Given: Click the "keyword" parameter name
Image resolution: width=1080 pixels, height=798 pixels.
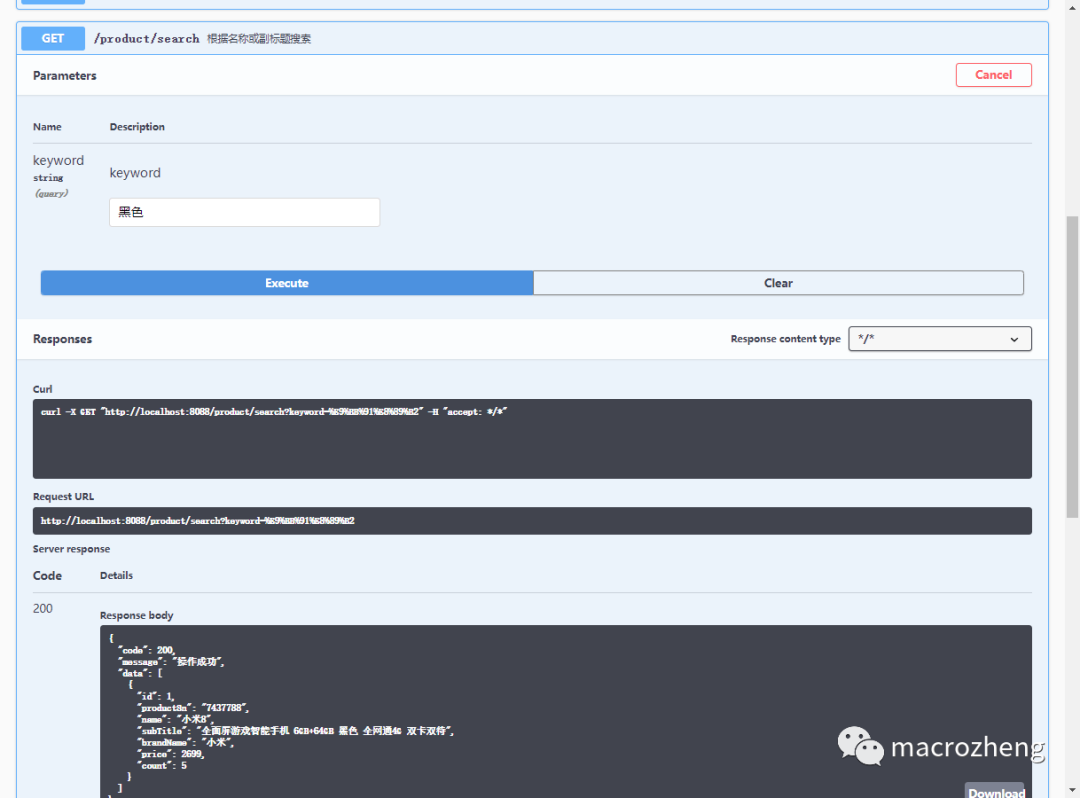Looking at the screenshot, I should coord(59,160).
